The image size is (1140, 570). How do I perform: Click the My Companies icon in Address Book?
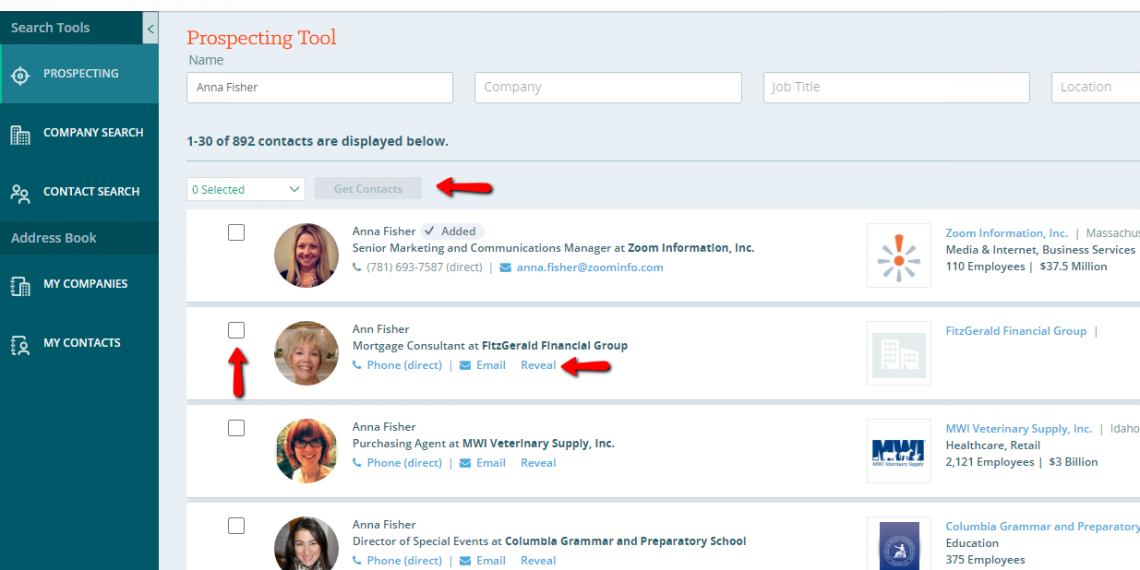pos(20,286)
